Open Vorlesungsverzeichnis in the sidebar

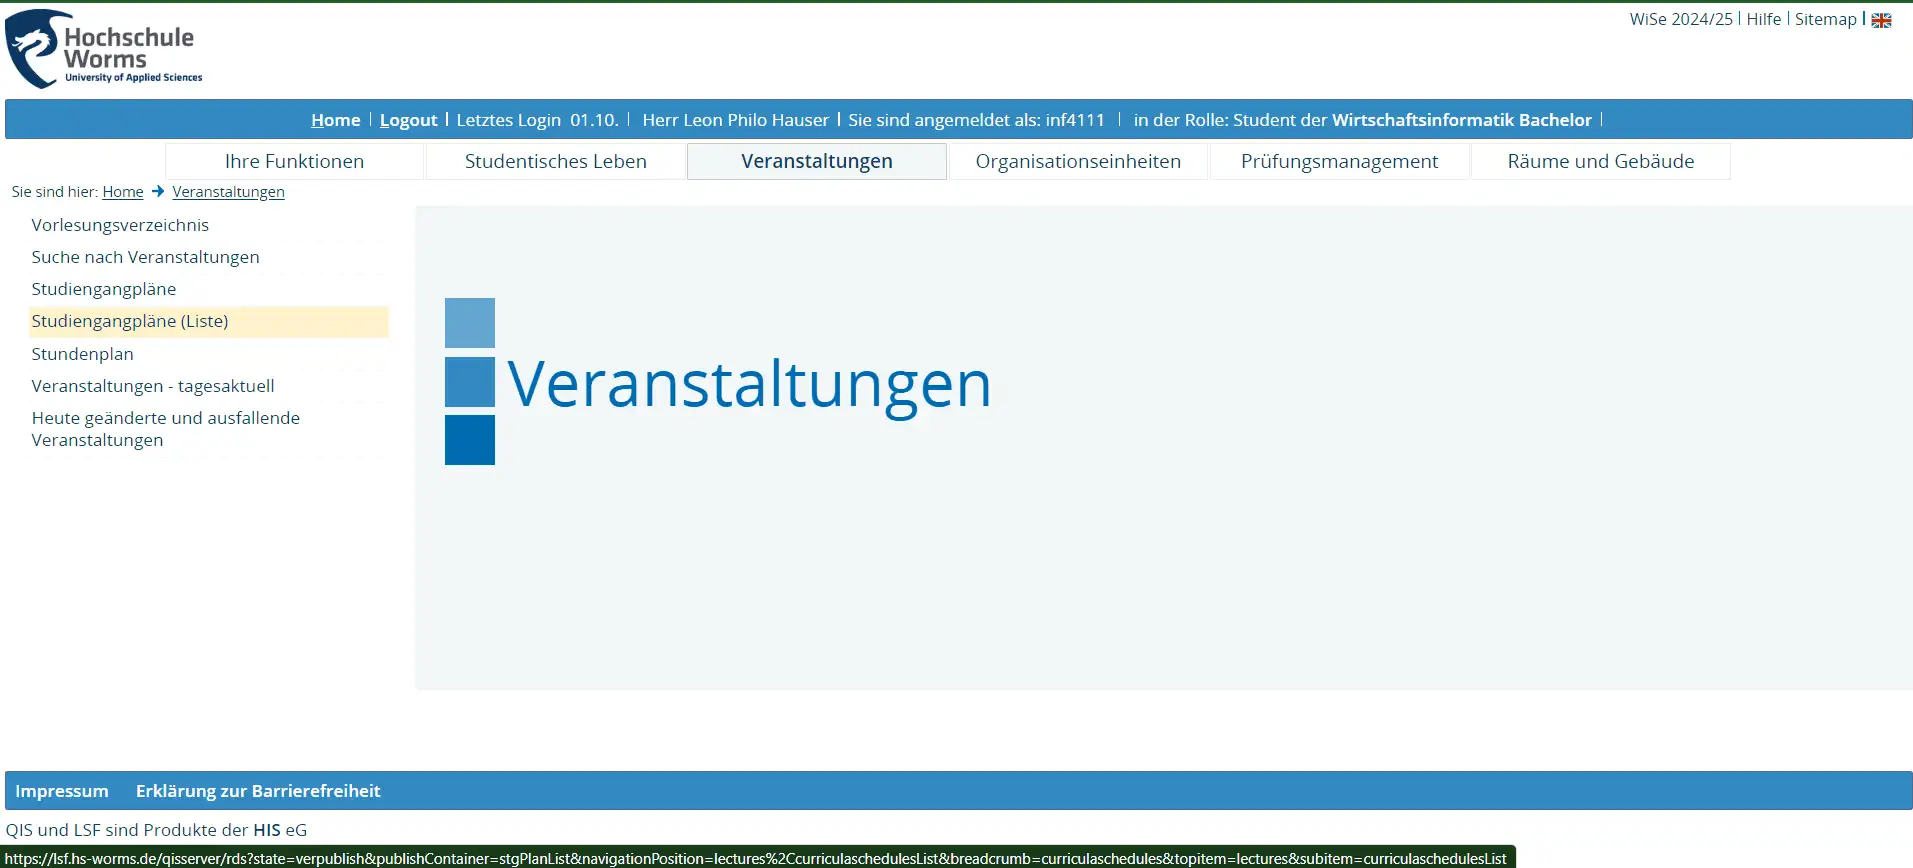pyautogui.click(x=120, y=225)
